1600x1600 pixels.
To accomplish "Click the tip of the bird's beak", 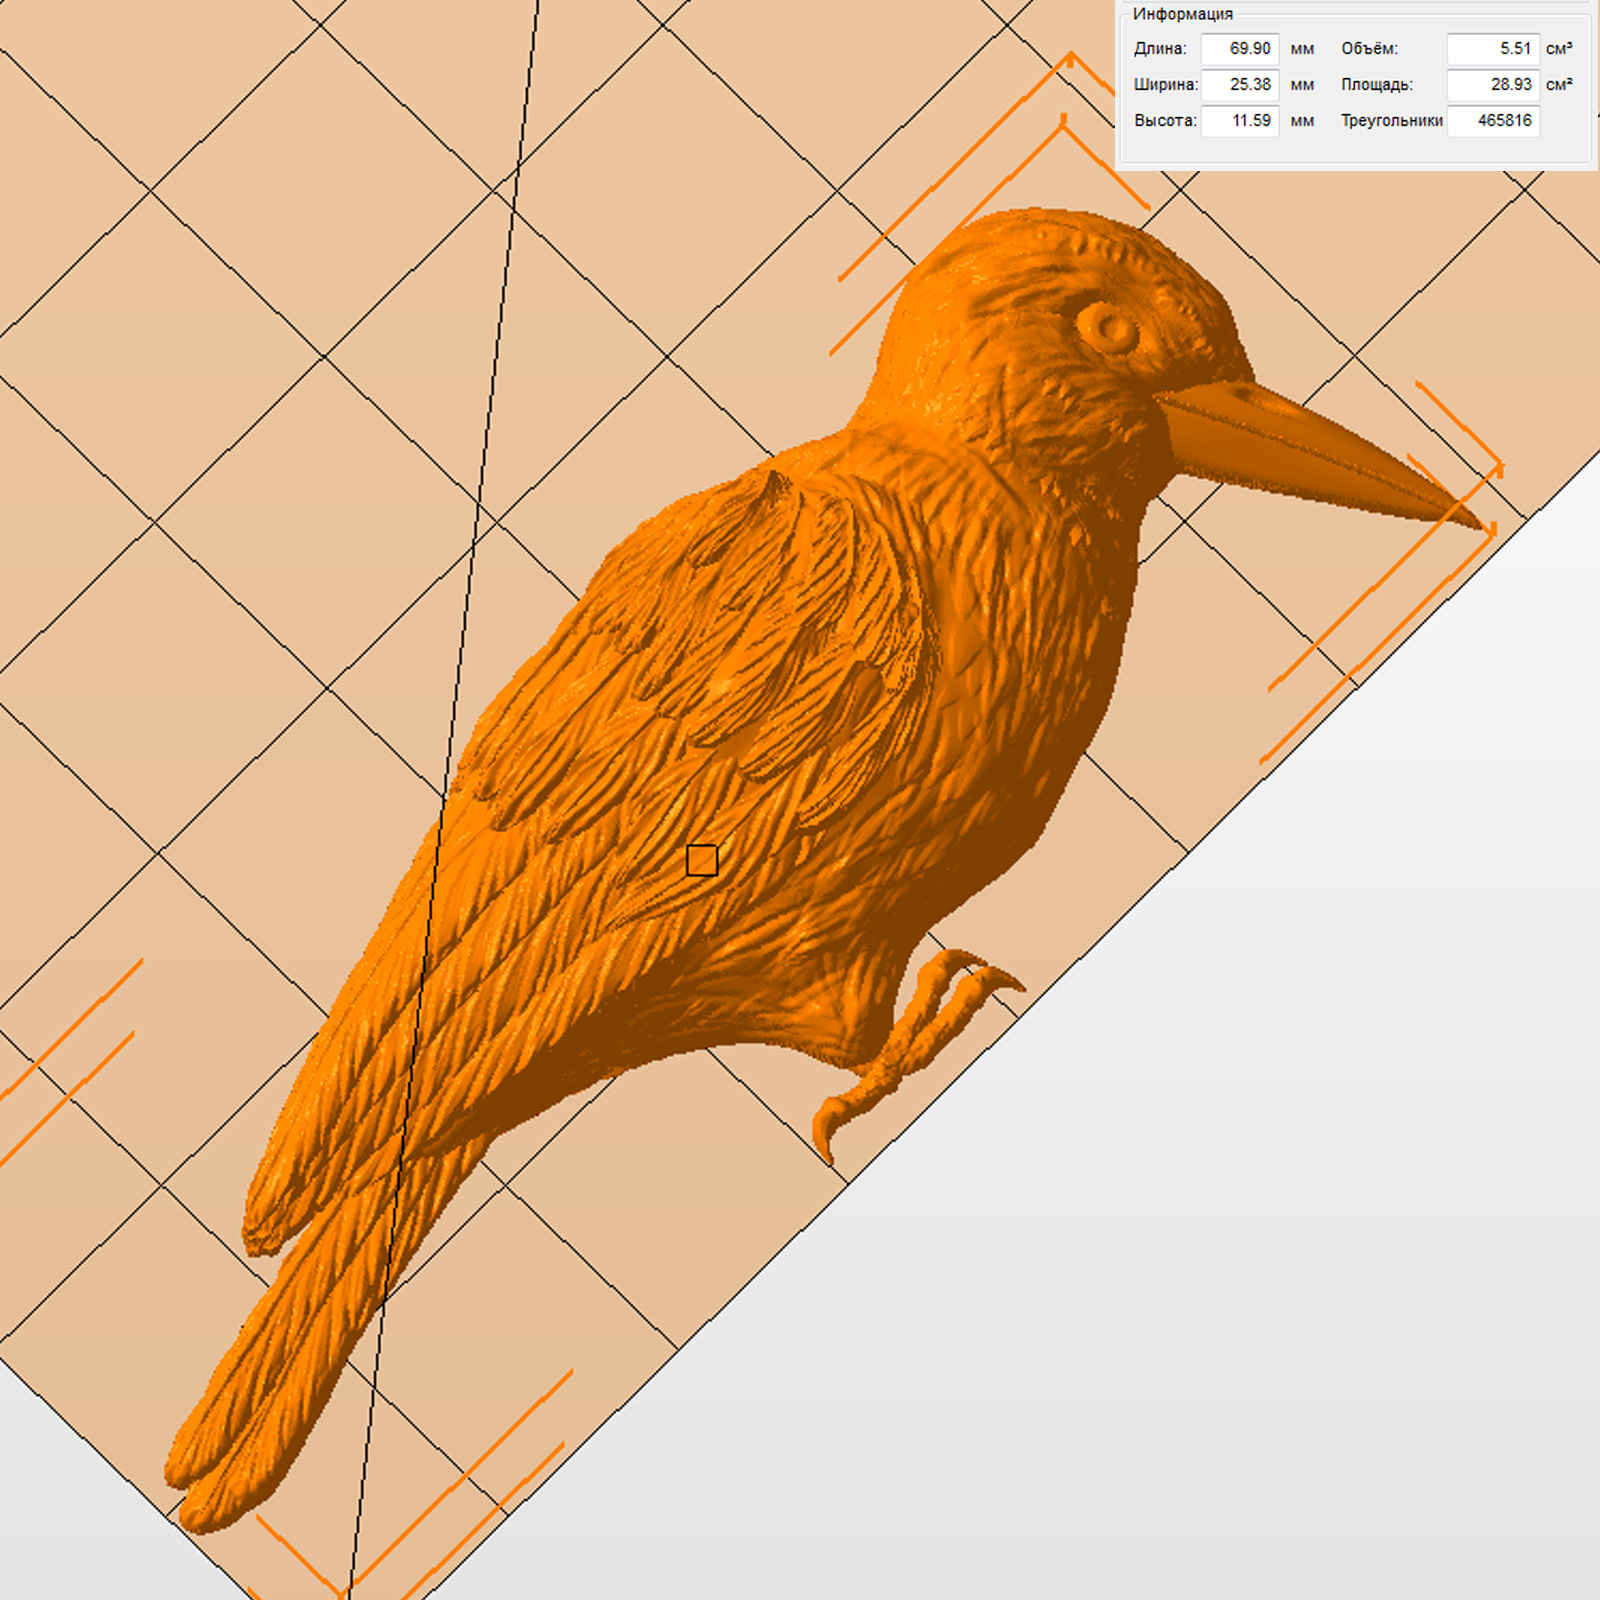I will [x=1478, y=524].
